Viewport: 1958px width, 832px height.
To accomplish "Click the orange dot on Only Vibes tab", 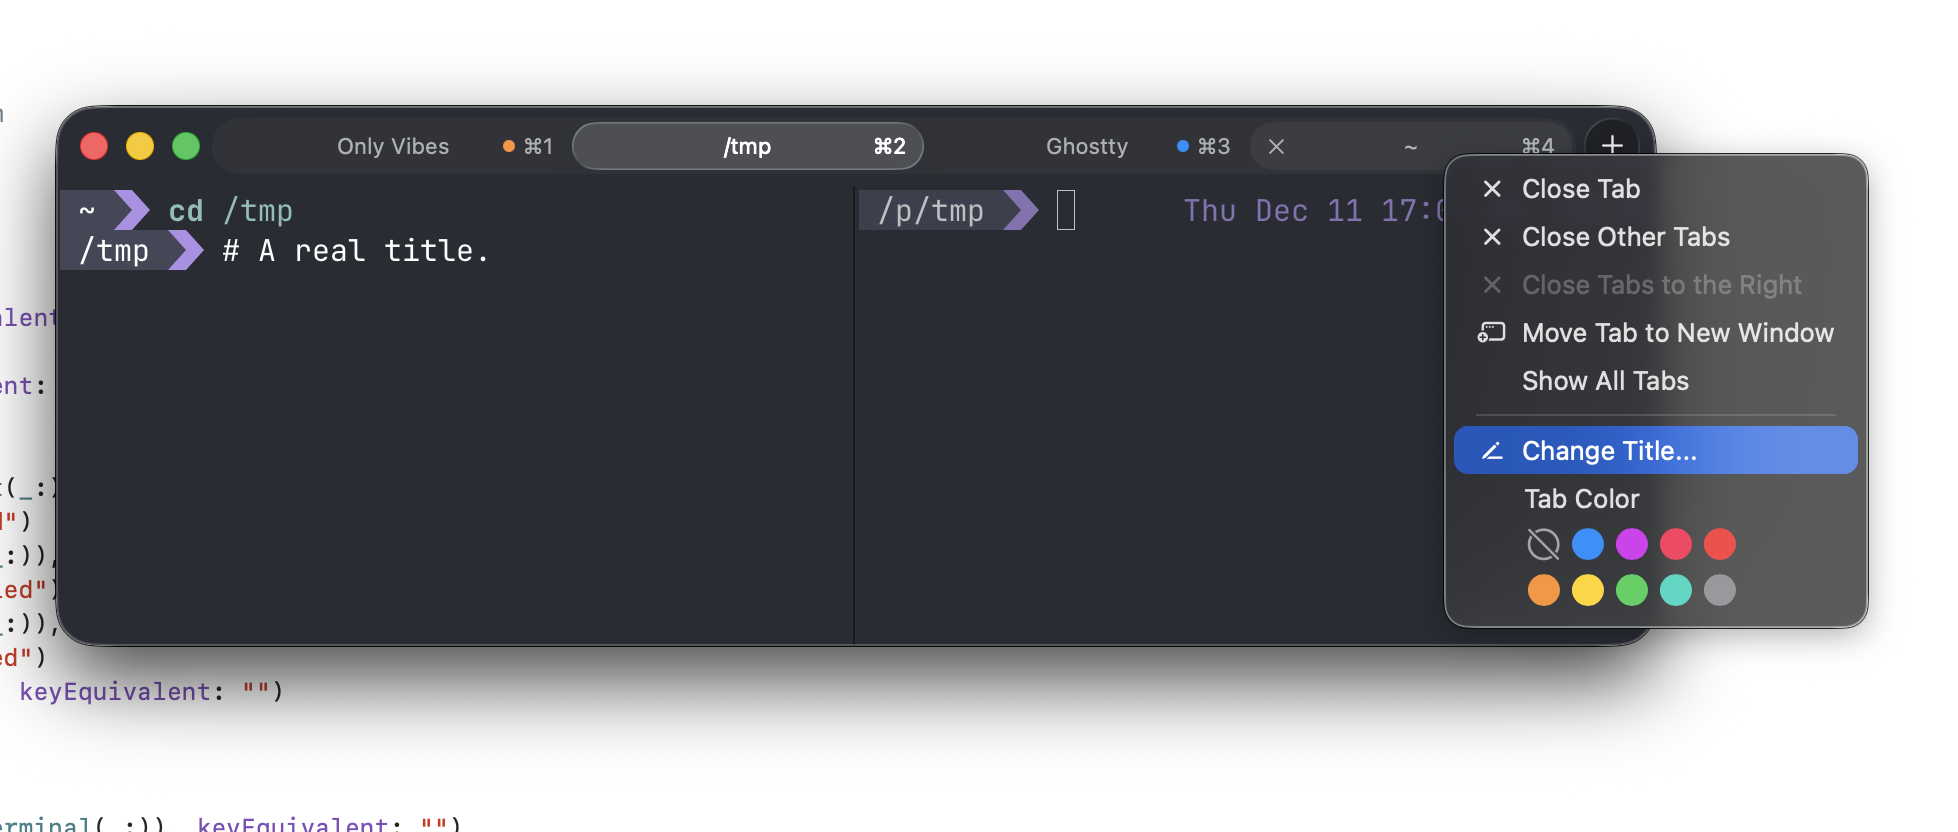I will click(x=508, y=147).
